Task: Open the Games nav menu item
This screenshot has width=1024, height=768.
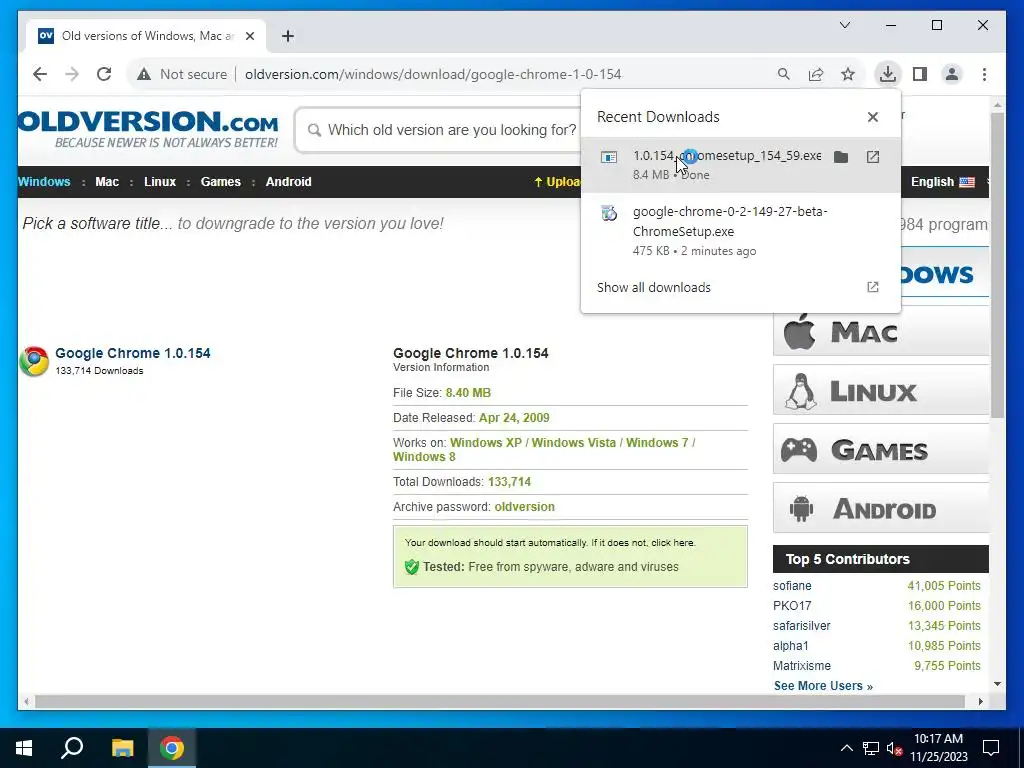Action: click(221, 182)
